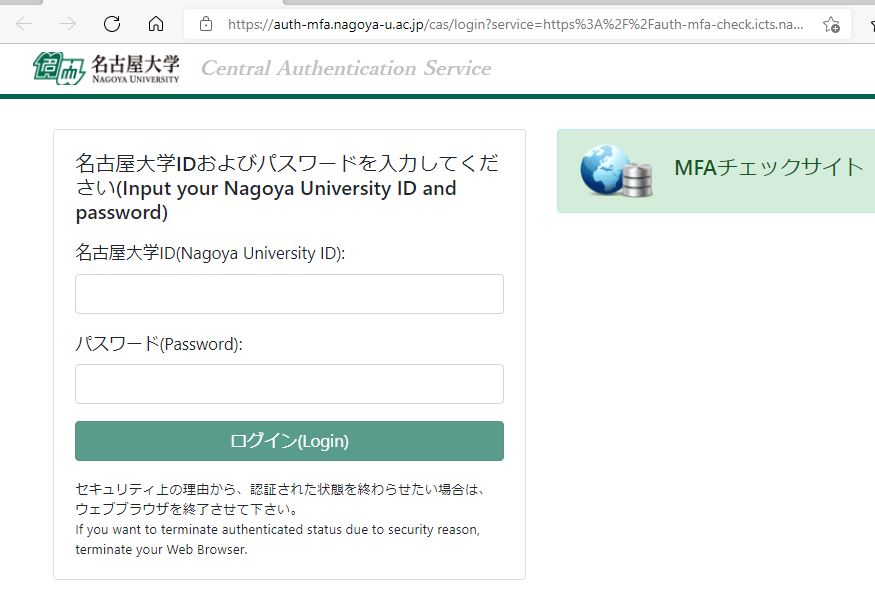Navigate forward using the forward arrow
Image resolution: width=875 pixels, height=591 pixels.
click(66, 23)
